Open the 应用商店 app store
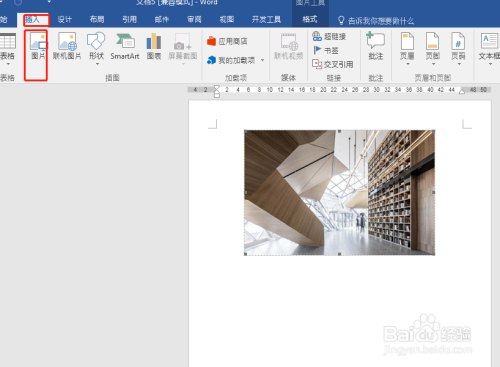Viewport: 500px width, 367px height. 227,41
